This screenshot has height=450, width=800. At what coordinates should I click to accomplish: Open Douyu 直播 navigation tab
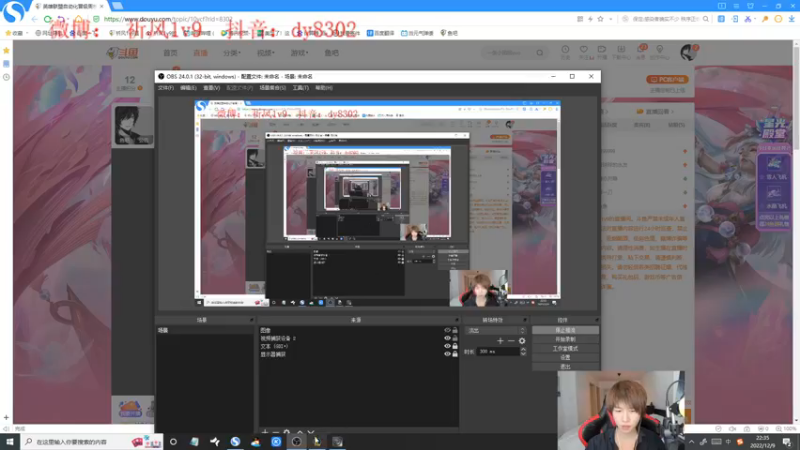200,53
